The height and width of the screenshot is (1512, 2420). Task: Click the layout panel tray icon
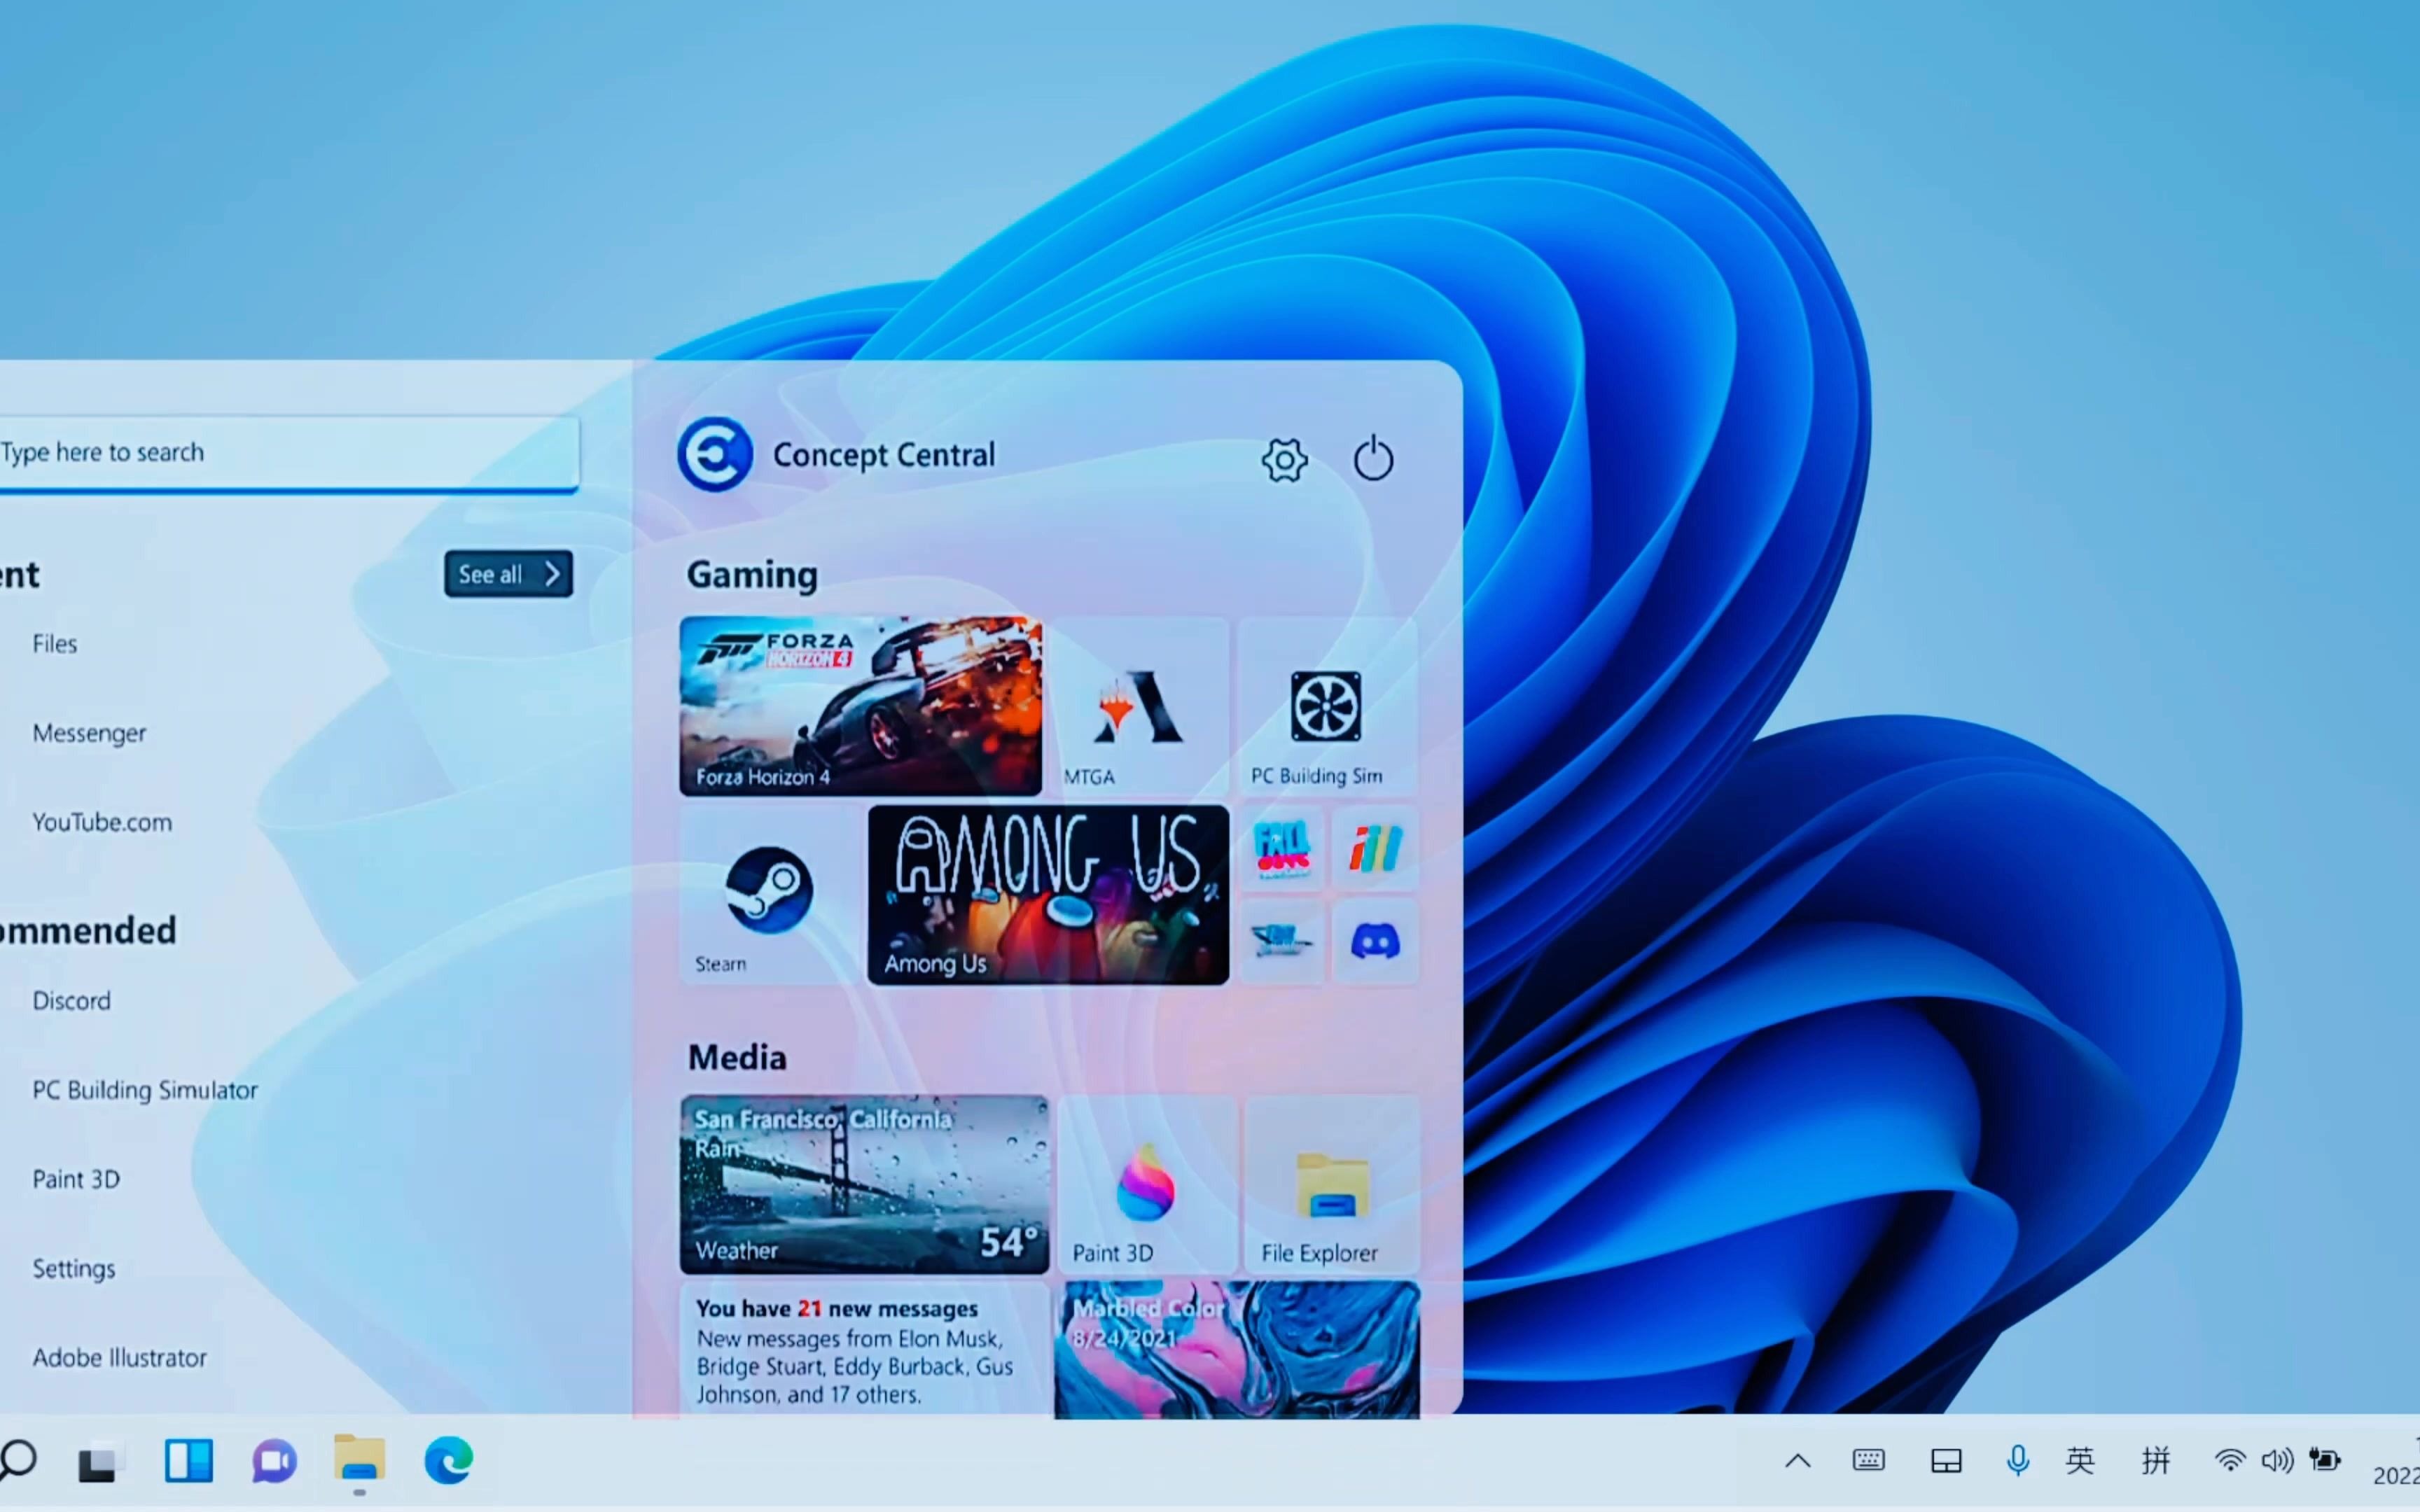(x=1946, y=1462)
